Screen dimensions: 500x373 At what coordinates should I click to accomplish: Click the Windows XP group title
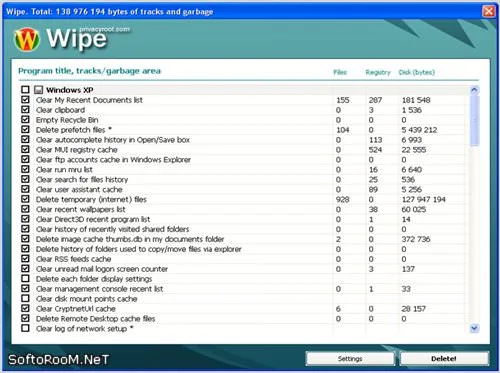click(x=70, y=90)
